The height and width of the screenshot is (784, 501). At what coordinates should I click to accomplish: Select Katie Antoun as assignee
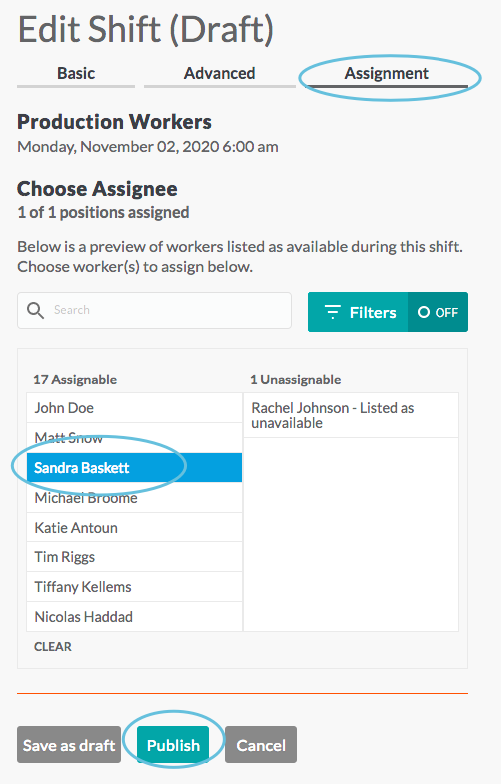[x=134, y=528]
